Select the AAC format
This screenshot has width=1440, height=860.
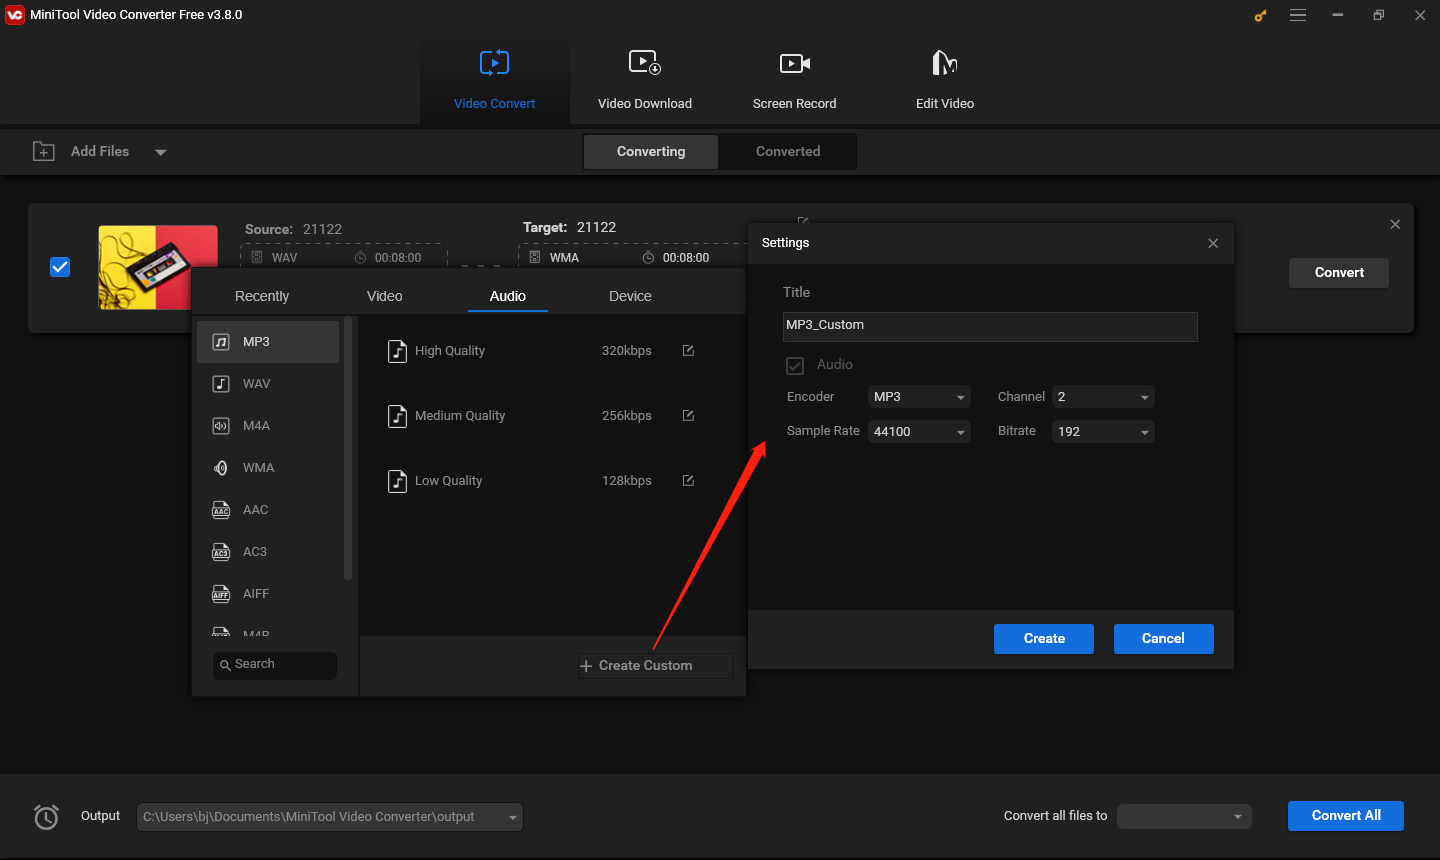[268, 510]
